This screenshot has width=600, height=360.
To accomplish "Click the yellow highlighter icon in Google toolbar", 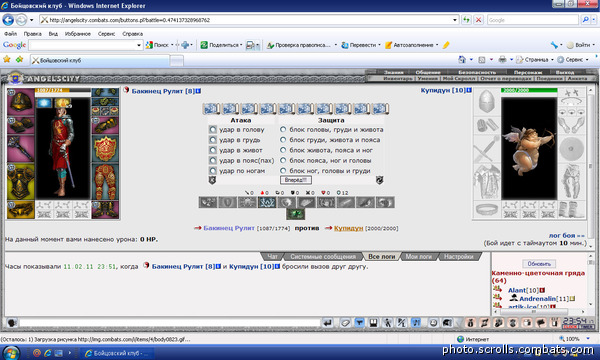I will pyautogui.click(x=446, y=45).
